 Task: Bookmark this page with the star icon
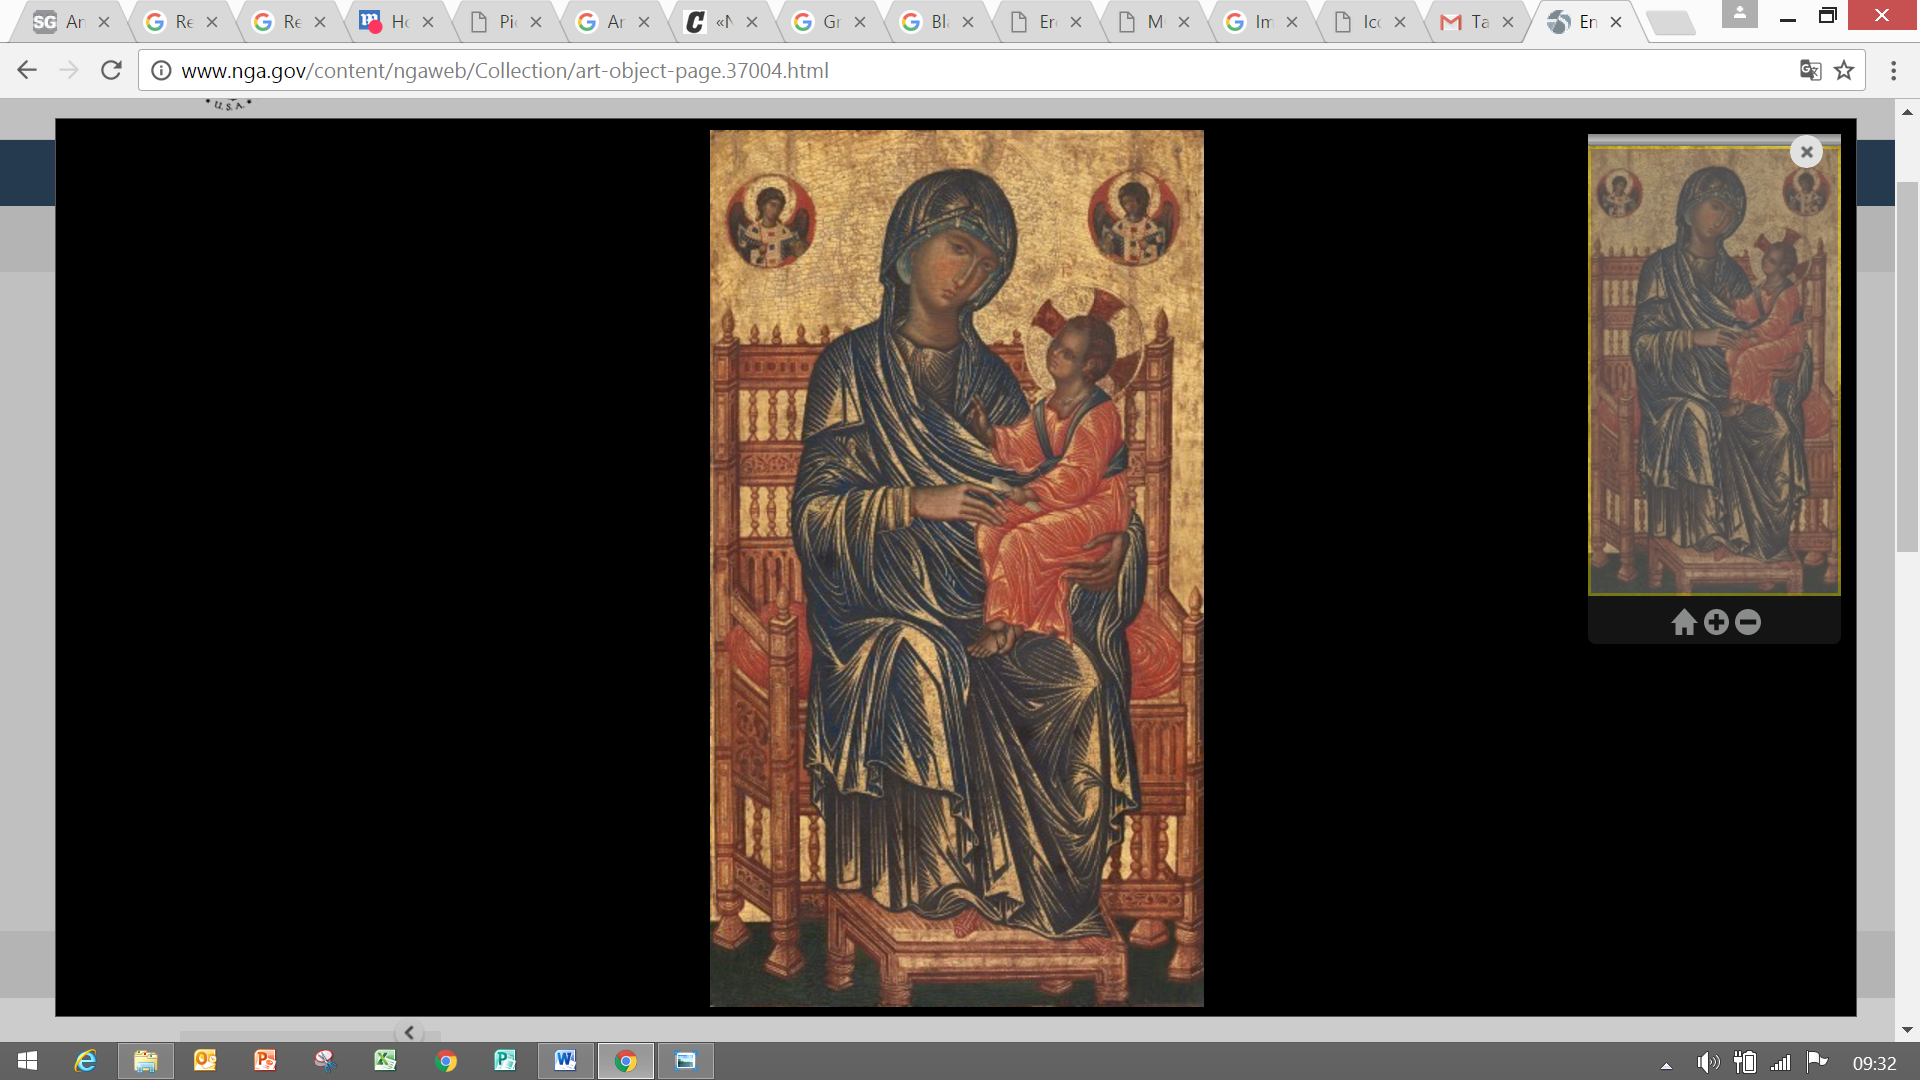(1844, 70)
